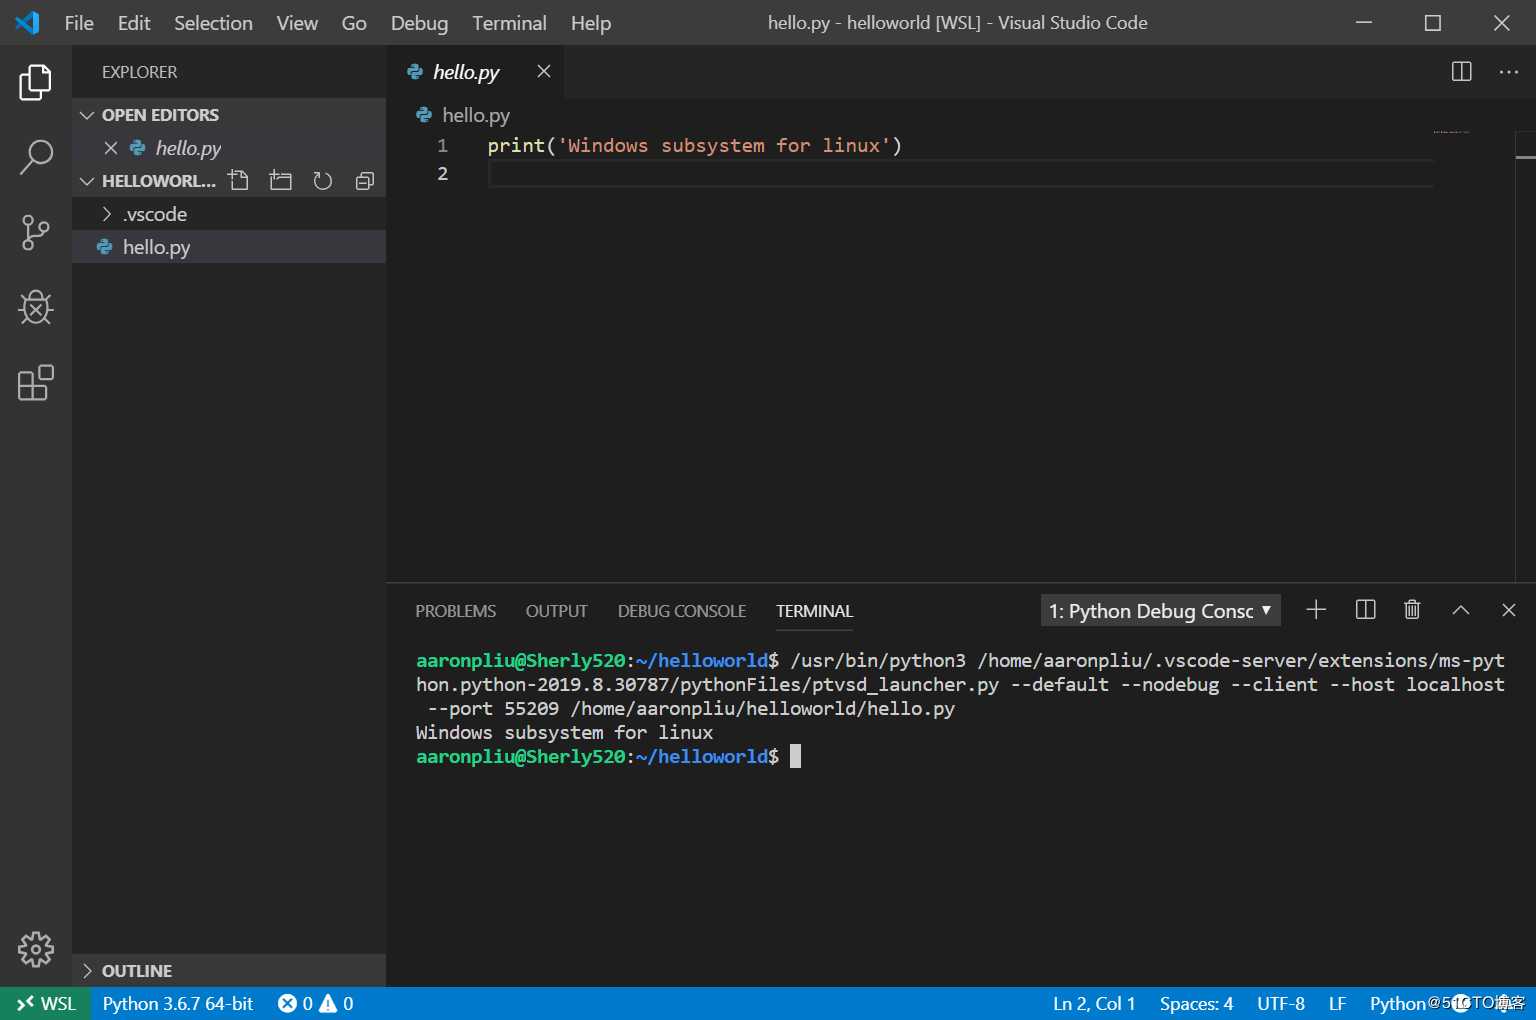Maximize the panel size with up chevron
The image size is (1536, 1020).
click(1460, 610)
